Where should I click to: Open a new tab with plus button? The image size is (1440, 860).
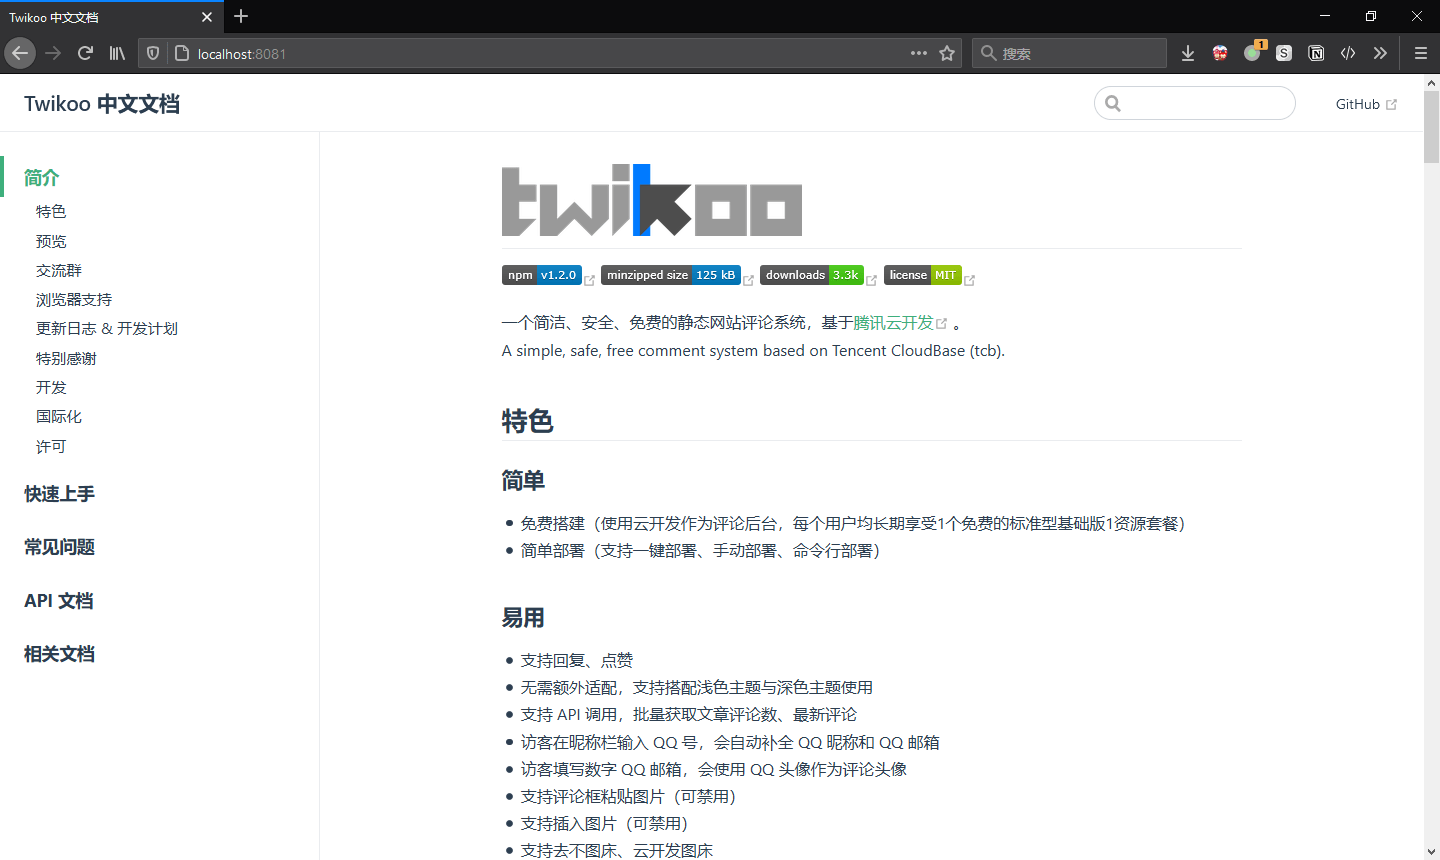[241, 16]
